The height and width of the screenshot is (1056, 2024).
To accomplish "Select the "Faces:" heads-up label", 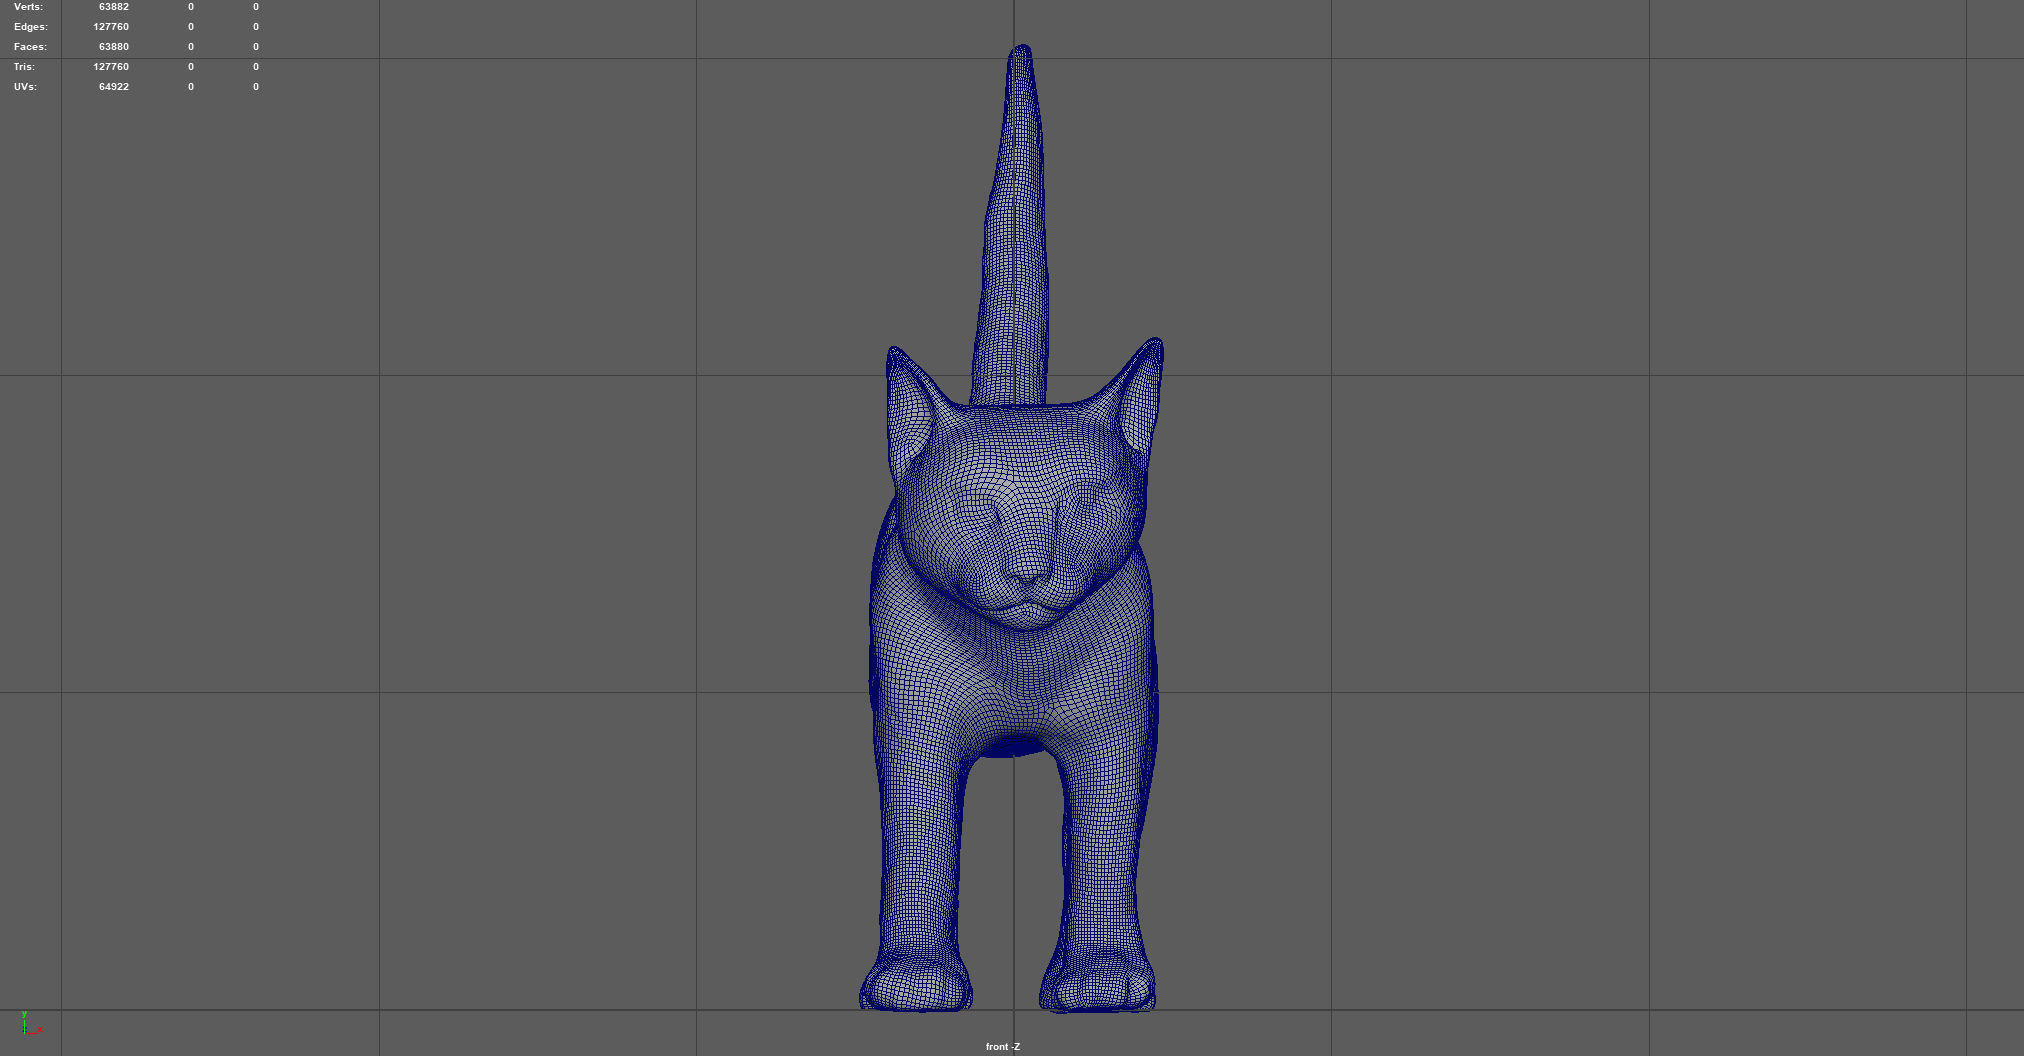I will (x=30, y=47).
